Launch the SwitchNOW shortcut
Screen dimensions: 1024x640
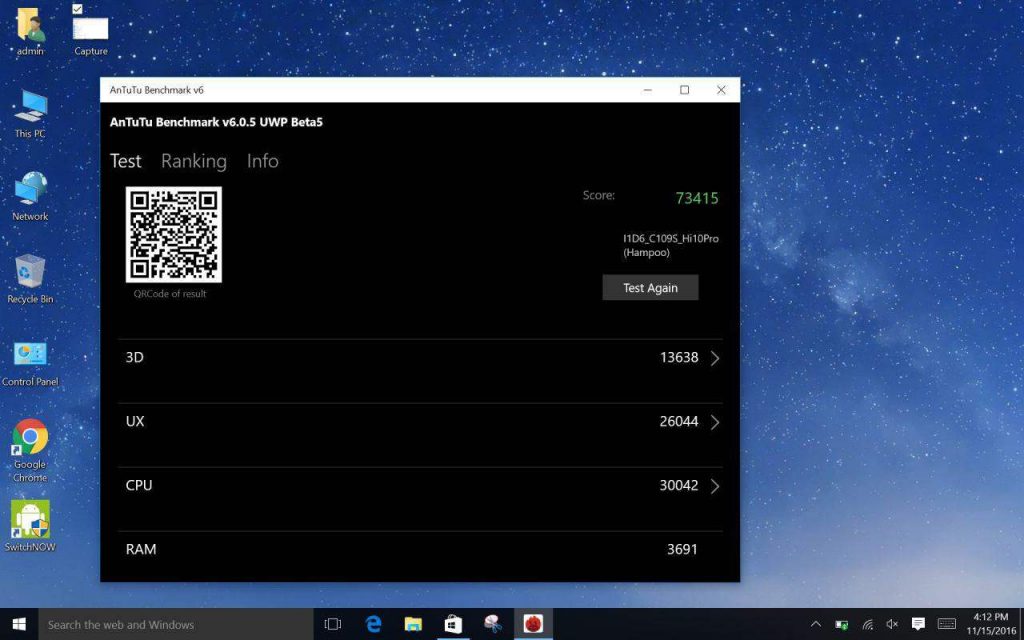pyautogui.click(x=30, y=526)
